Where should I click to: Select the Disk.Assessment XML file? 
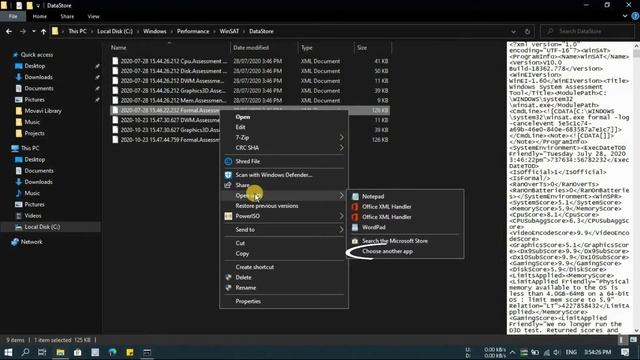(250, 71)
